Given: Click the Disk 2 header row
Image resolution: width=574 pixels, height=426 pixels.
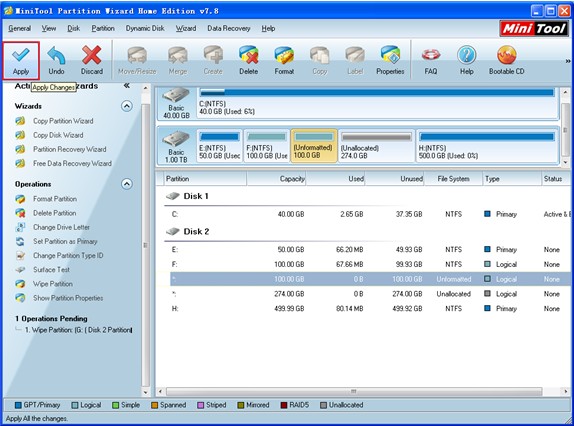Looking at the screenshot, I should pos(366,232).
